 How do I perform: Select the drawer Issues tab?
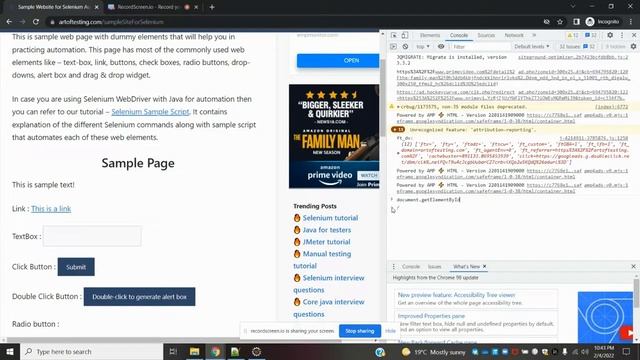[434, 267]
